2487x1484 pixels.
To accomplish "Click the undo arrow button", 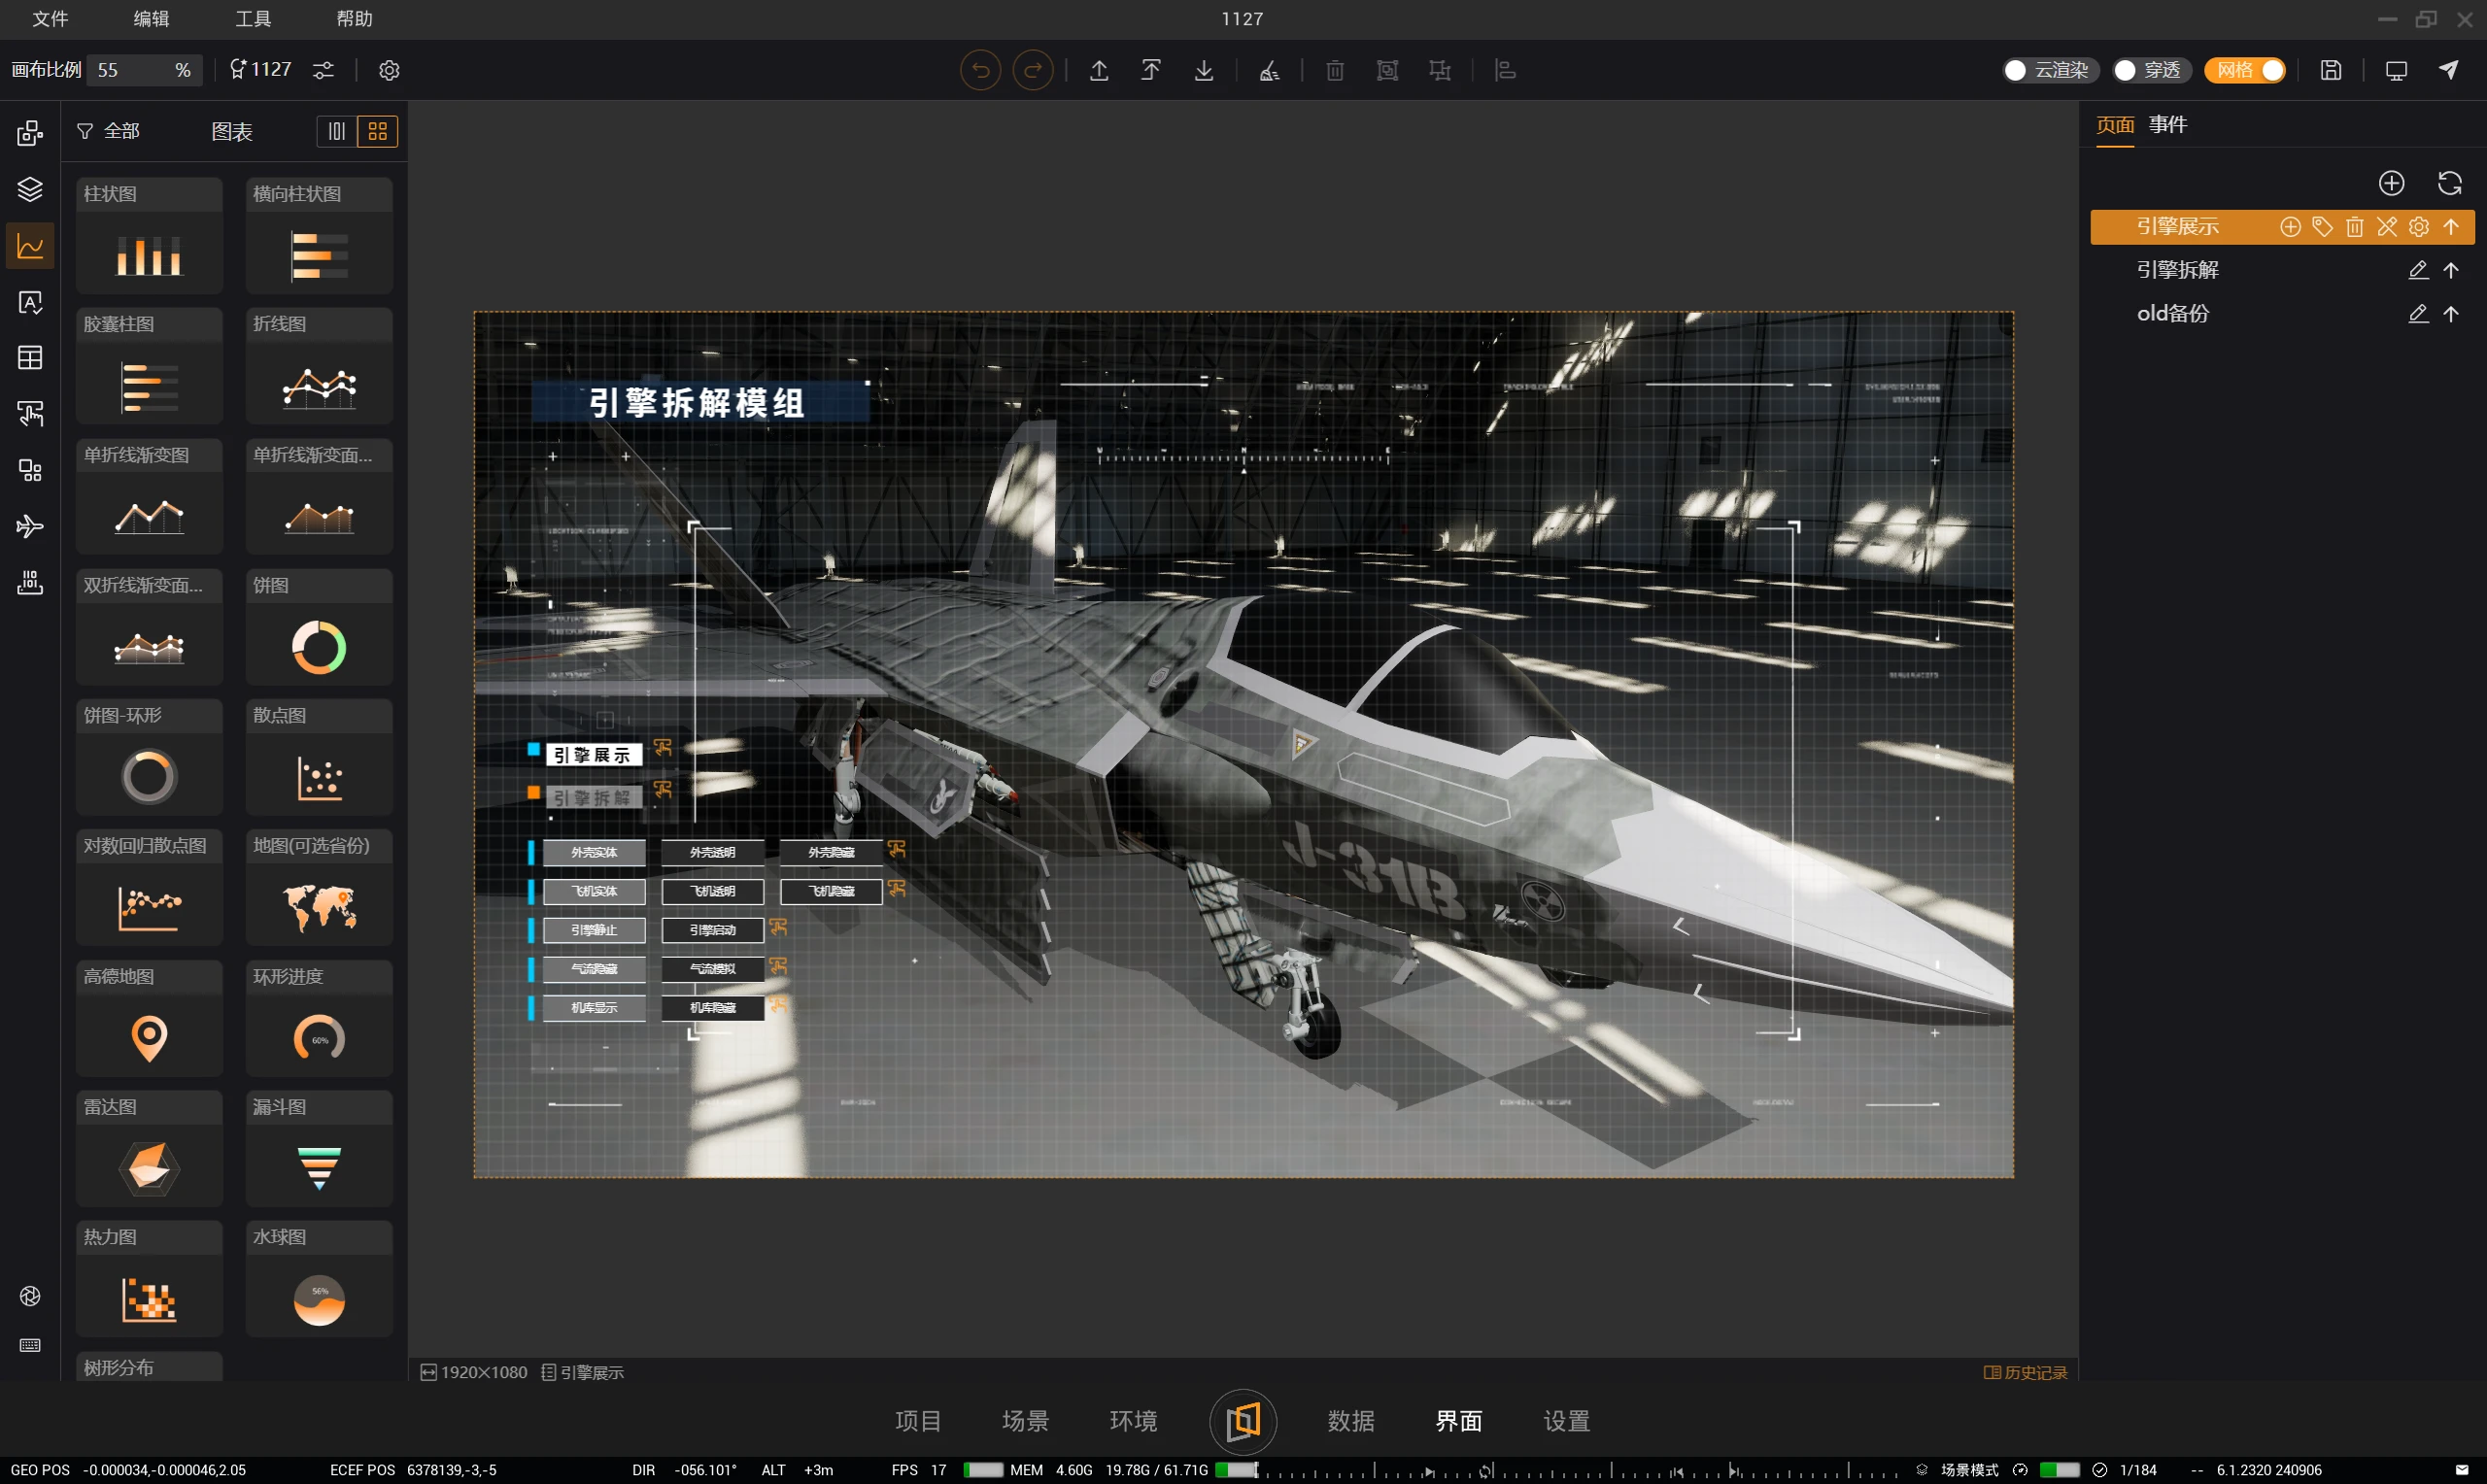I will coord(980,70).
